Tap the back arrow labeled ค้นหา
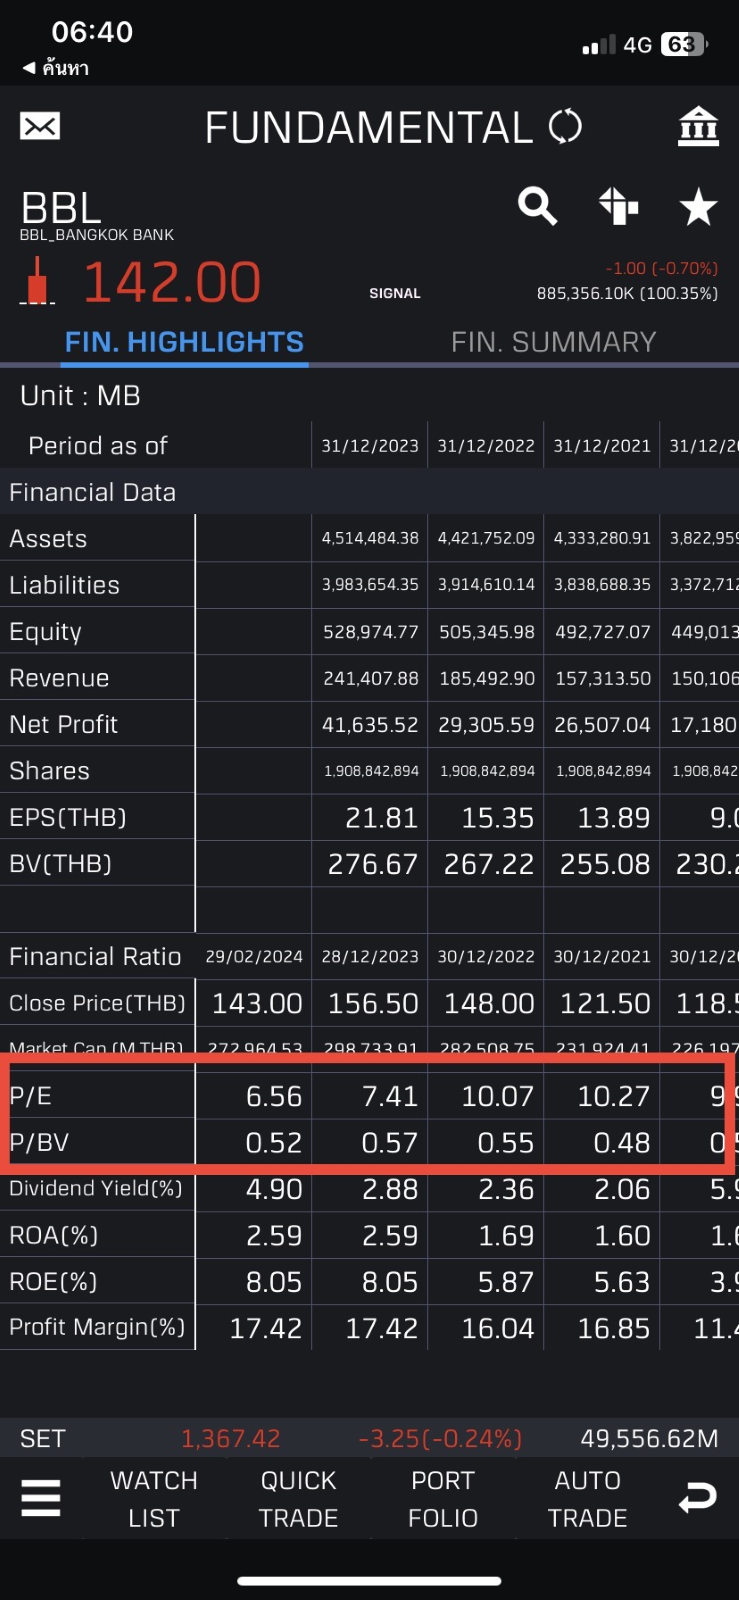The image size is (739, 1600). tap(56, 68)
